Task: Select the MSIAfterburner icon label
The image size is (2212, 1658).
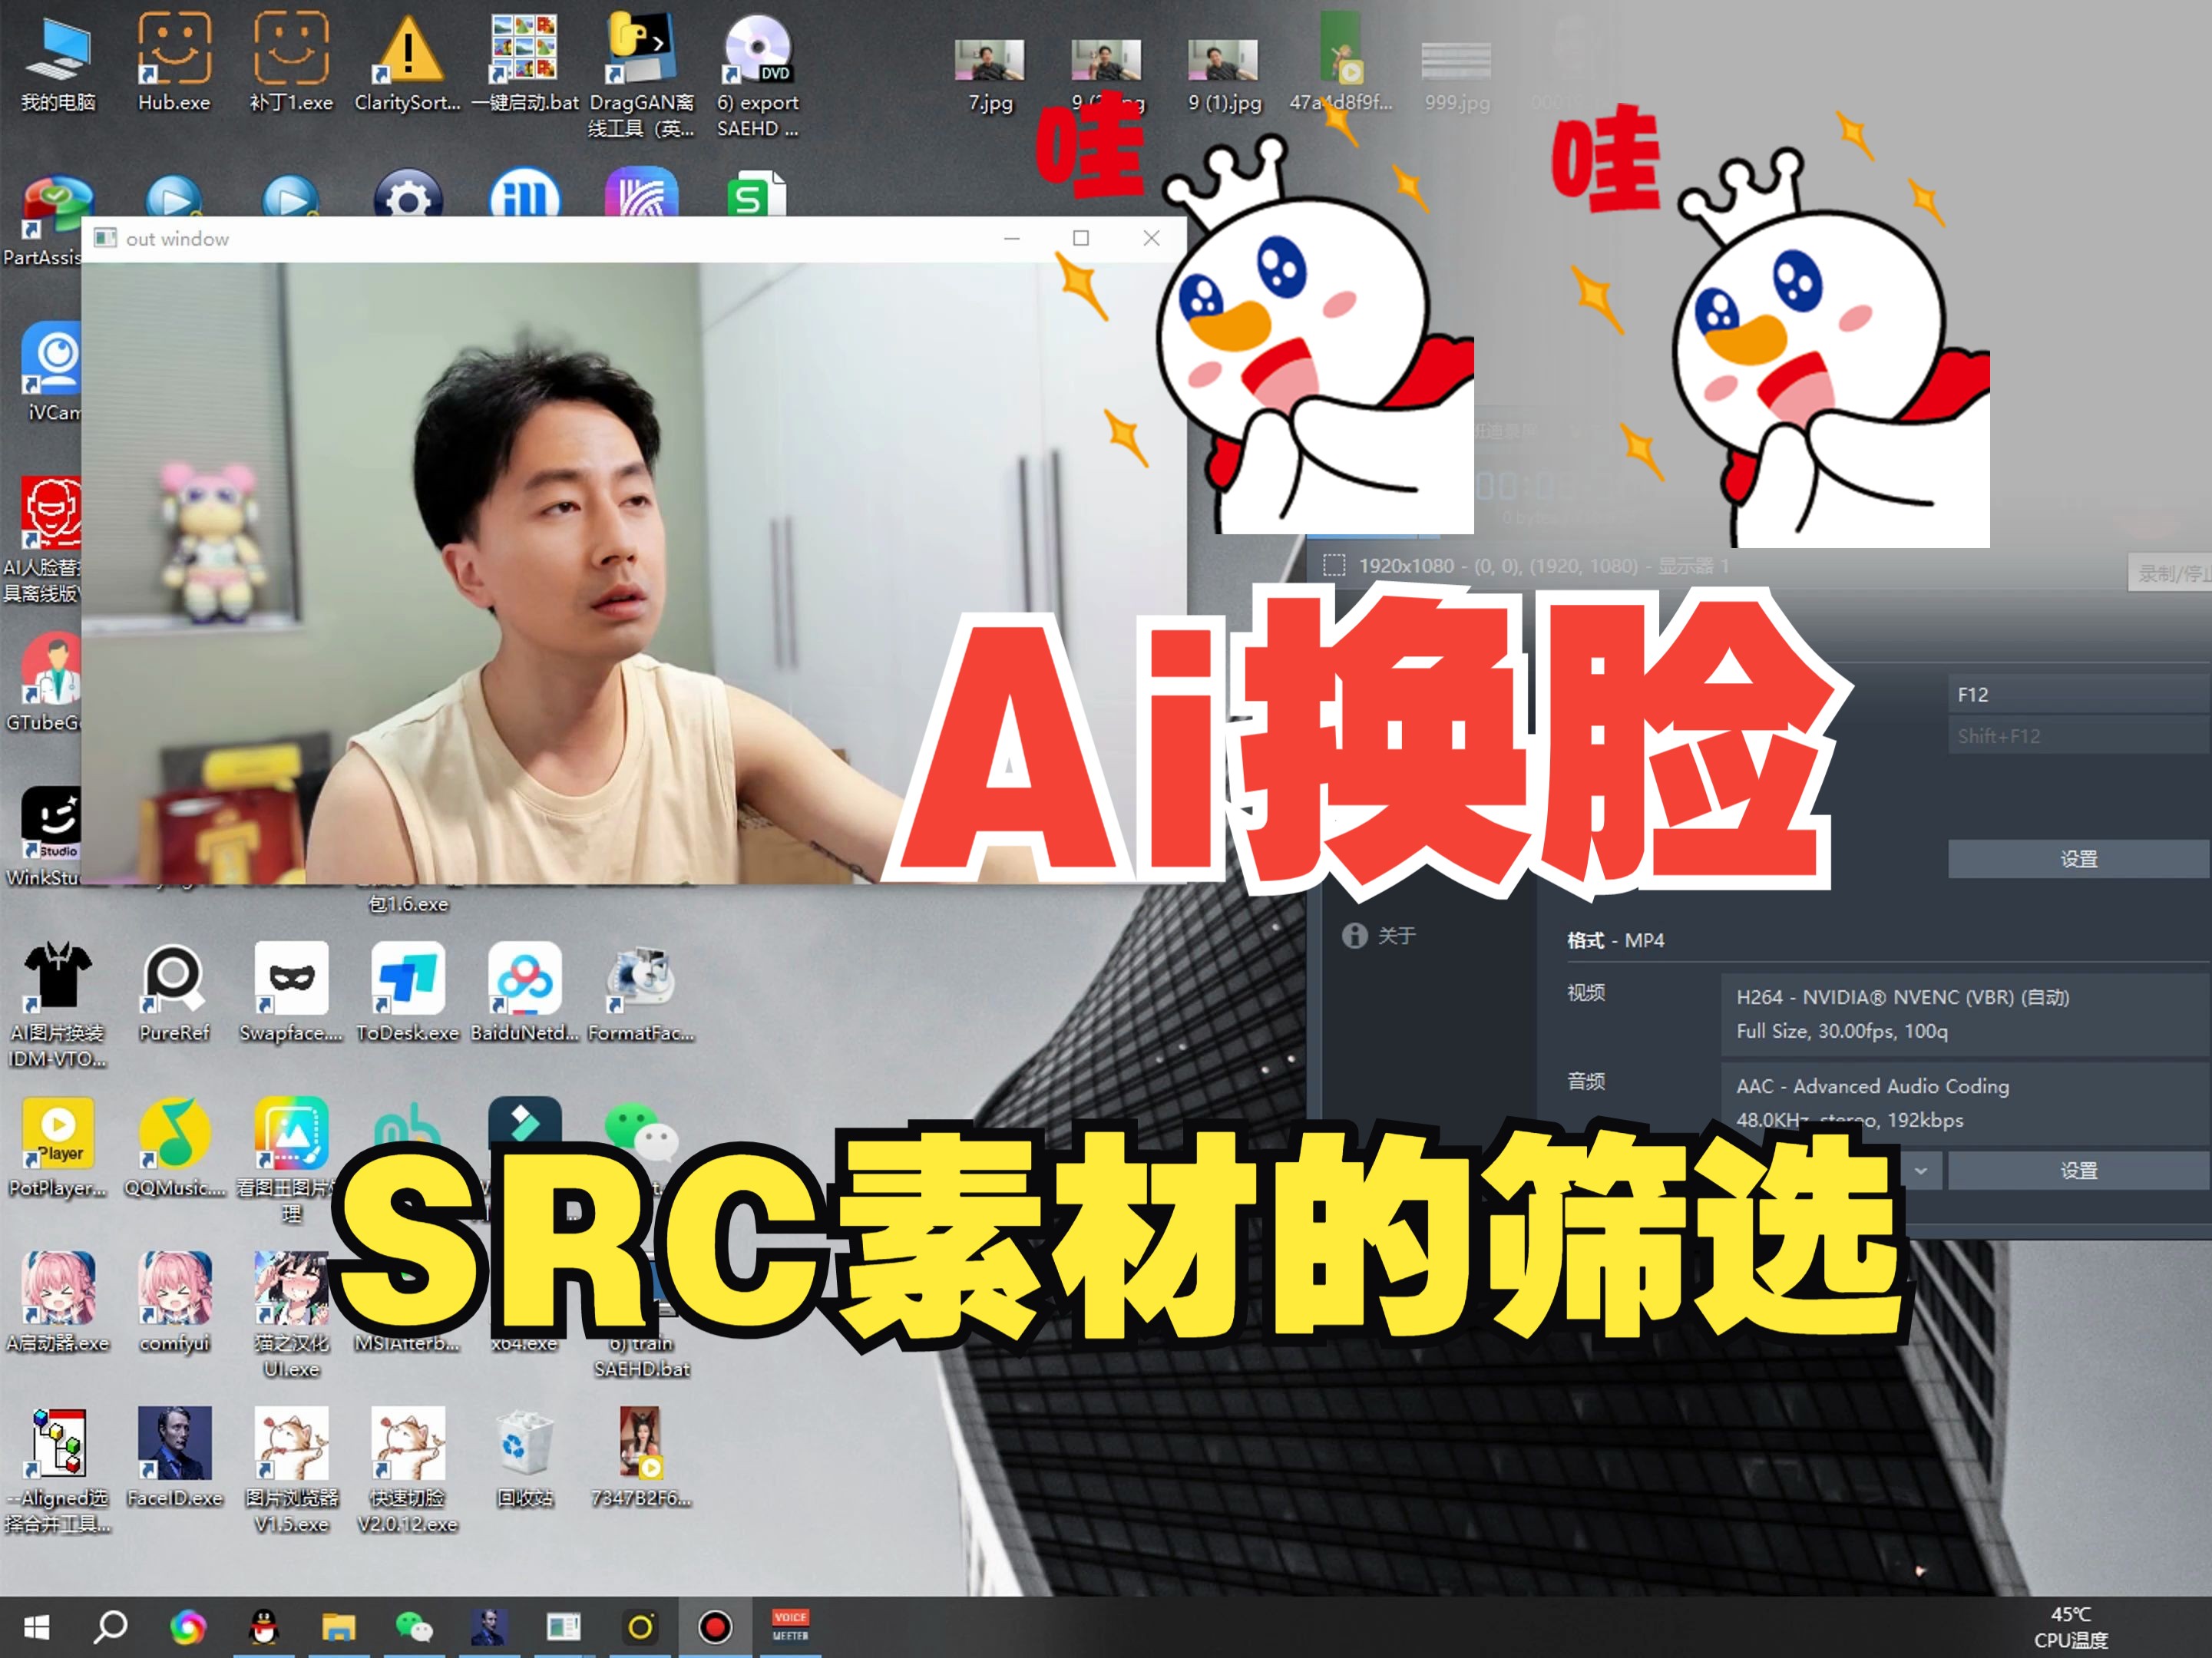Action: (407, 1343)
